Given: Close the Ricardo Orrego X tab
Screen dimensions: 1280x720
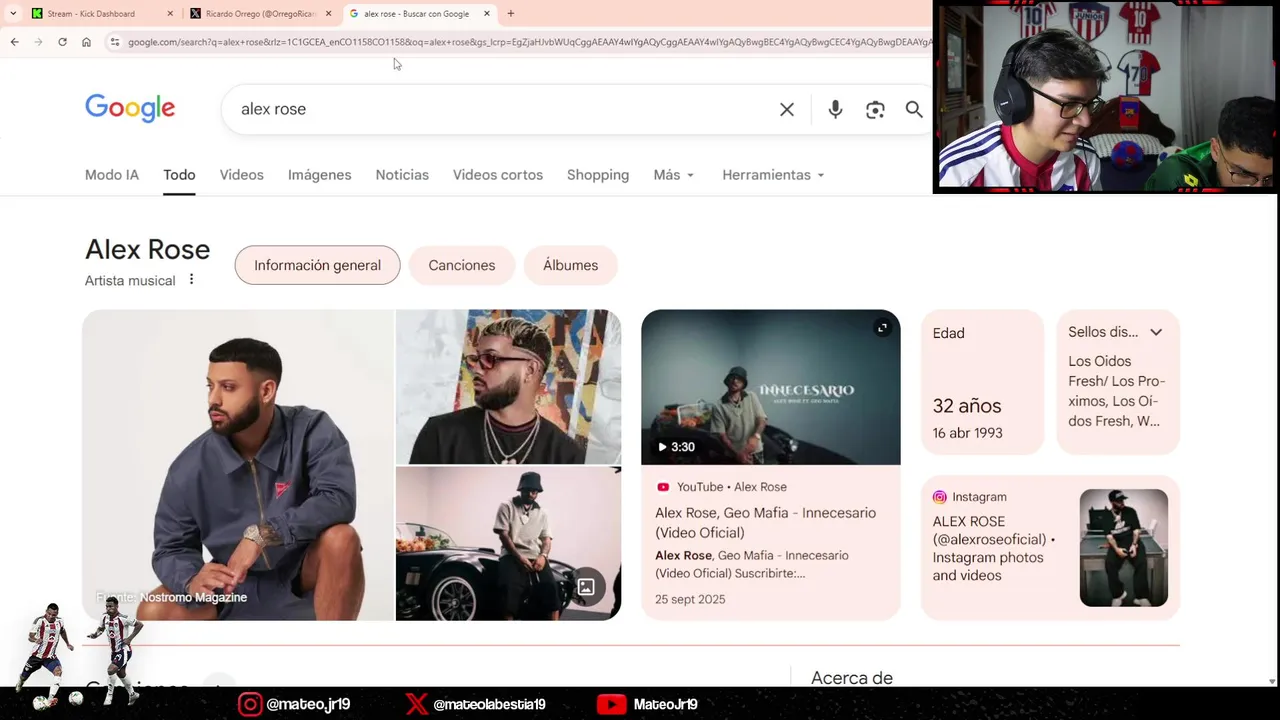Looking at the screenshot, I should 328,14.
